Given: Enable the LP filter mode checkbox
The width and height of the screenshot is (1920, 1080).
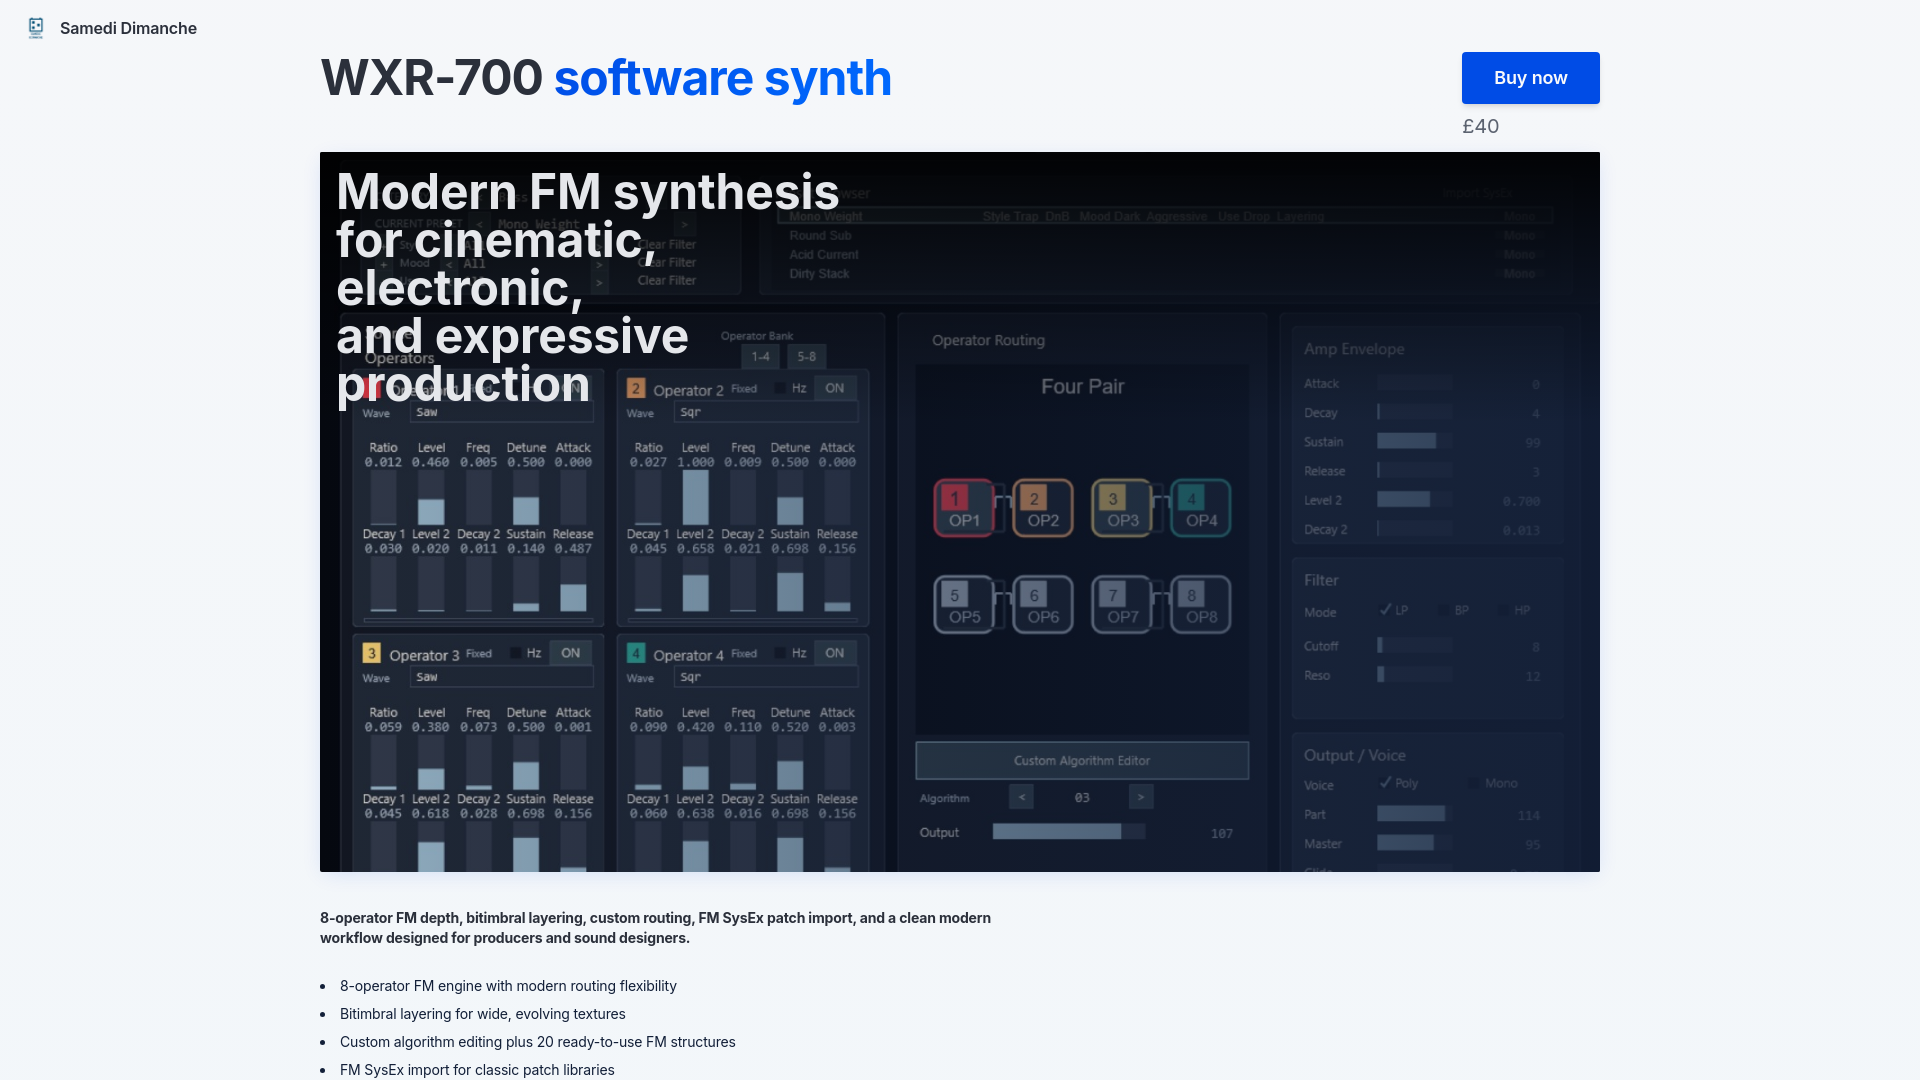Looking at the screenshot, I should [x=1386, y=610].
